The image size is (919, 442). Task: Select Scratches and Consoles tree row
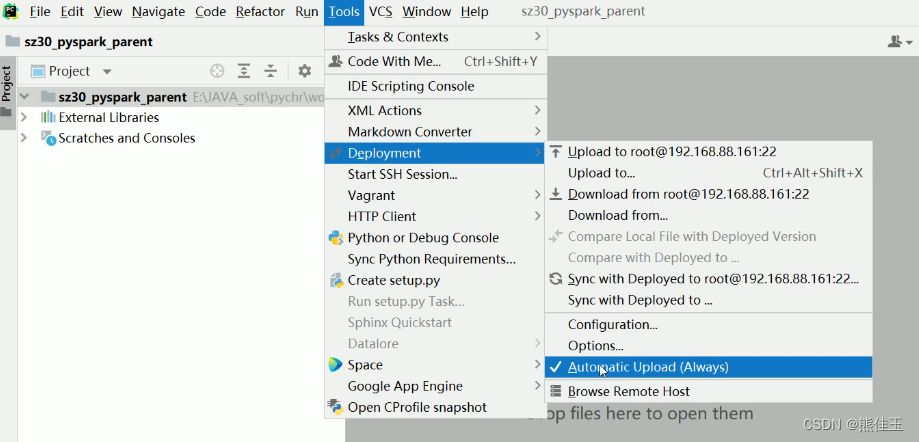[x=171, y=138]
